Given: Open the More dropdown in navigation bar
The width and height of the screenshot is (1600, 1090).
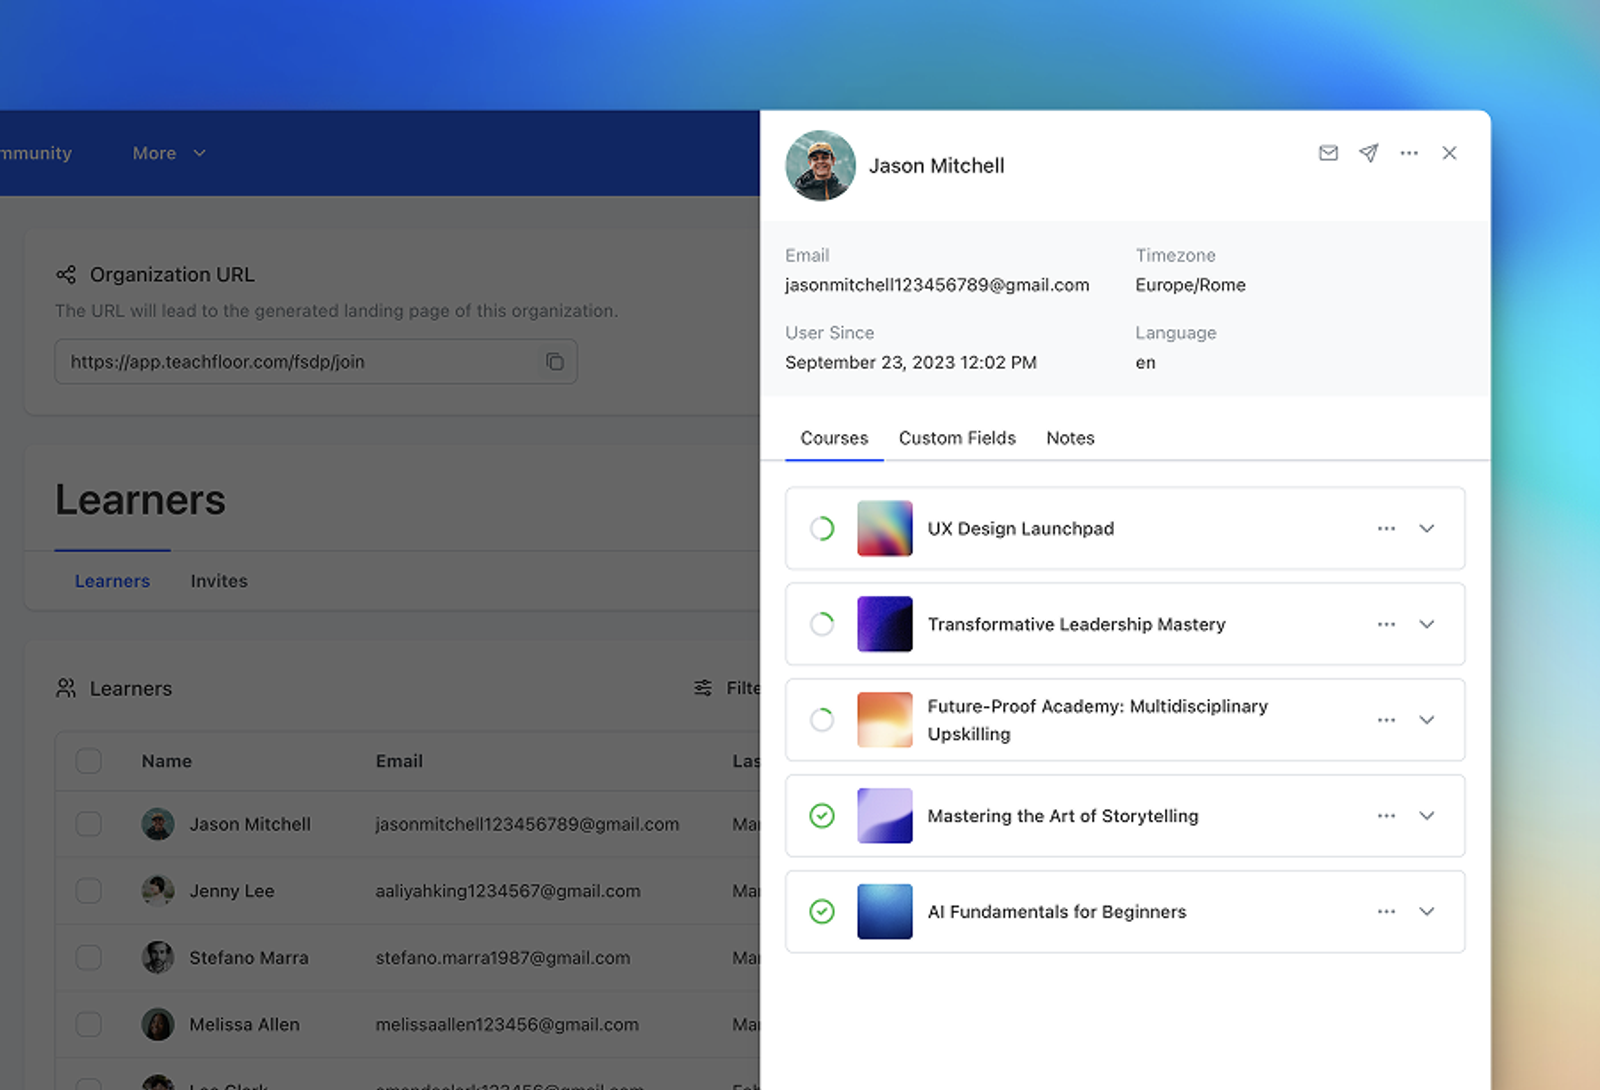Looking at the screenshot, I should click(169, 153).
